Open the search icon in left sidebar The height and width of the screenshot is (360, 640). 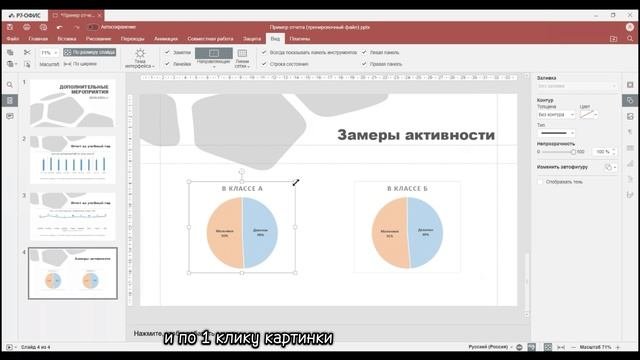(x=10, y=85)
